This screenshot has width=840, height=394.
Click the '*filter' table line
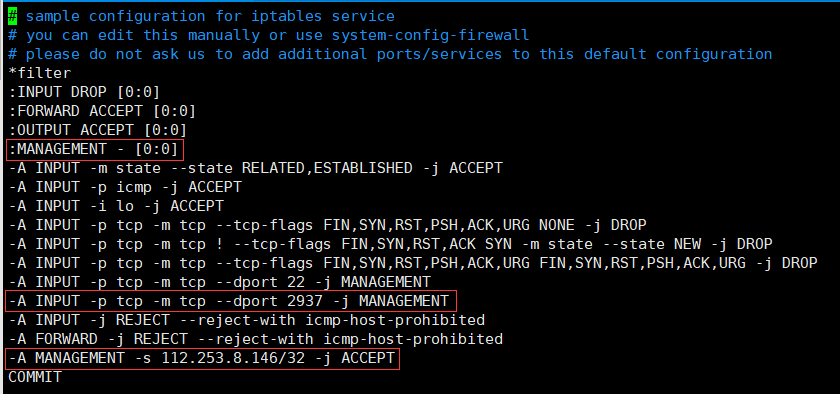tap(40, 73)
